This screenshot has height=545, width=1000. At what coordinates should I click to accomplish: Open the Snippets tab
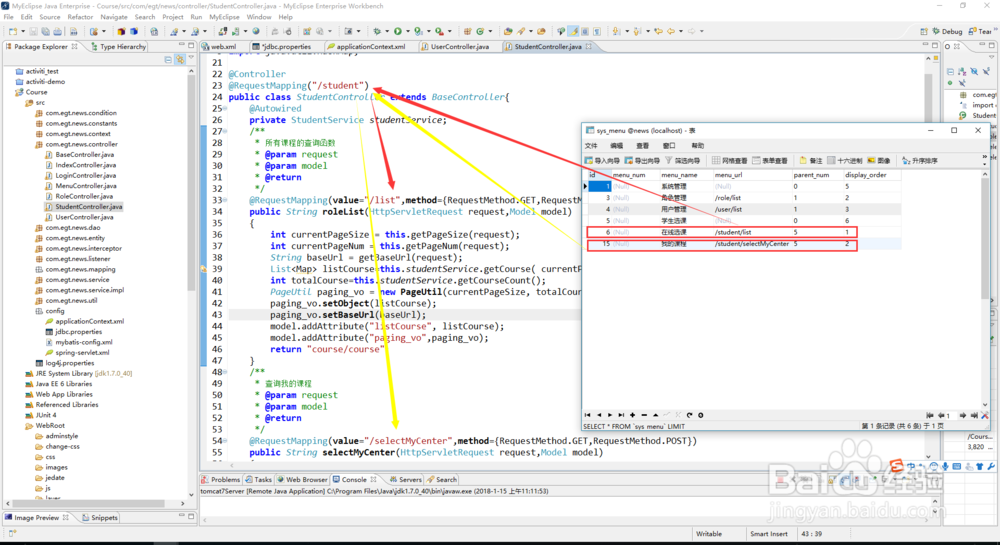click(100, 518)
